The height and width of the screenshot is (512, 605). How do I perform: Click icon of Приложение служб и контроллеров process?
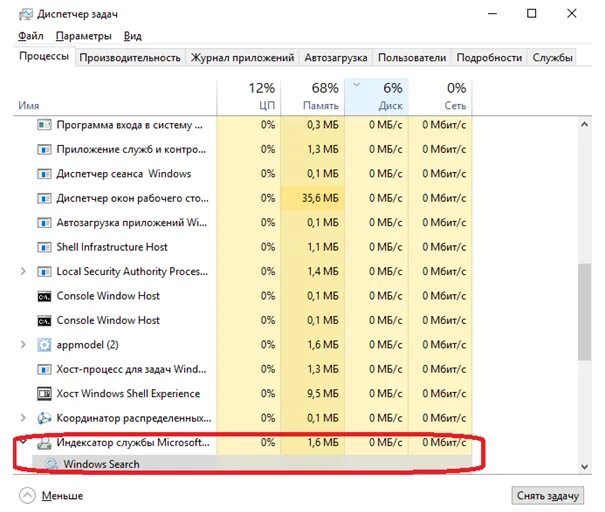44,149
